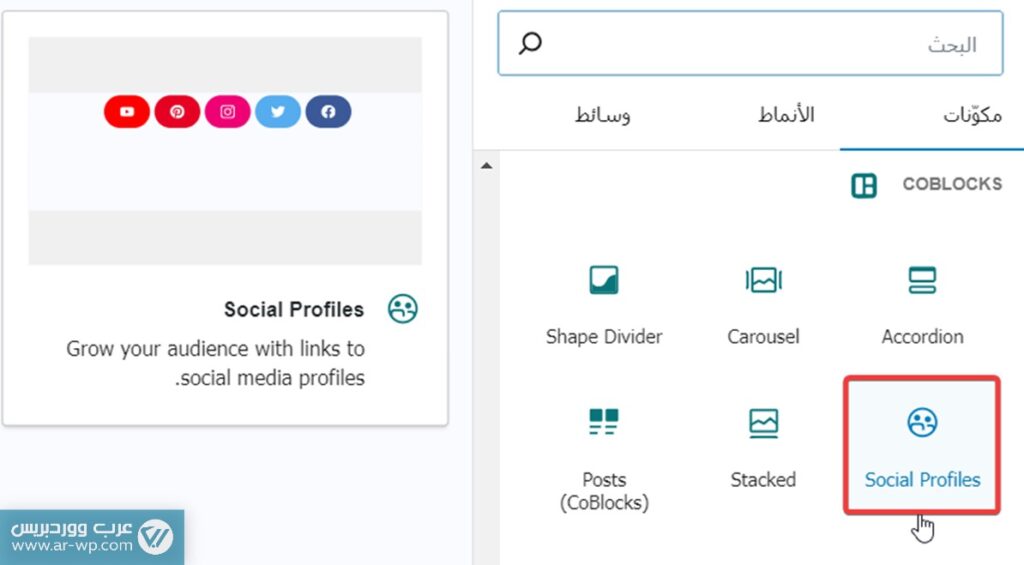Choose the Social Profiles block icon
1024x565 pixels.
(x=922, y=423)
